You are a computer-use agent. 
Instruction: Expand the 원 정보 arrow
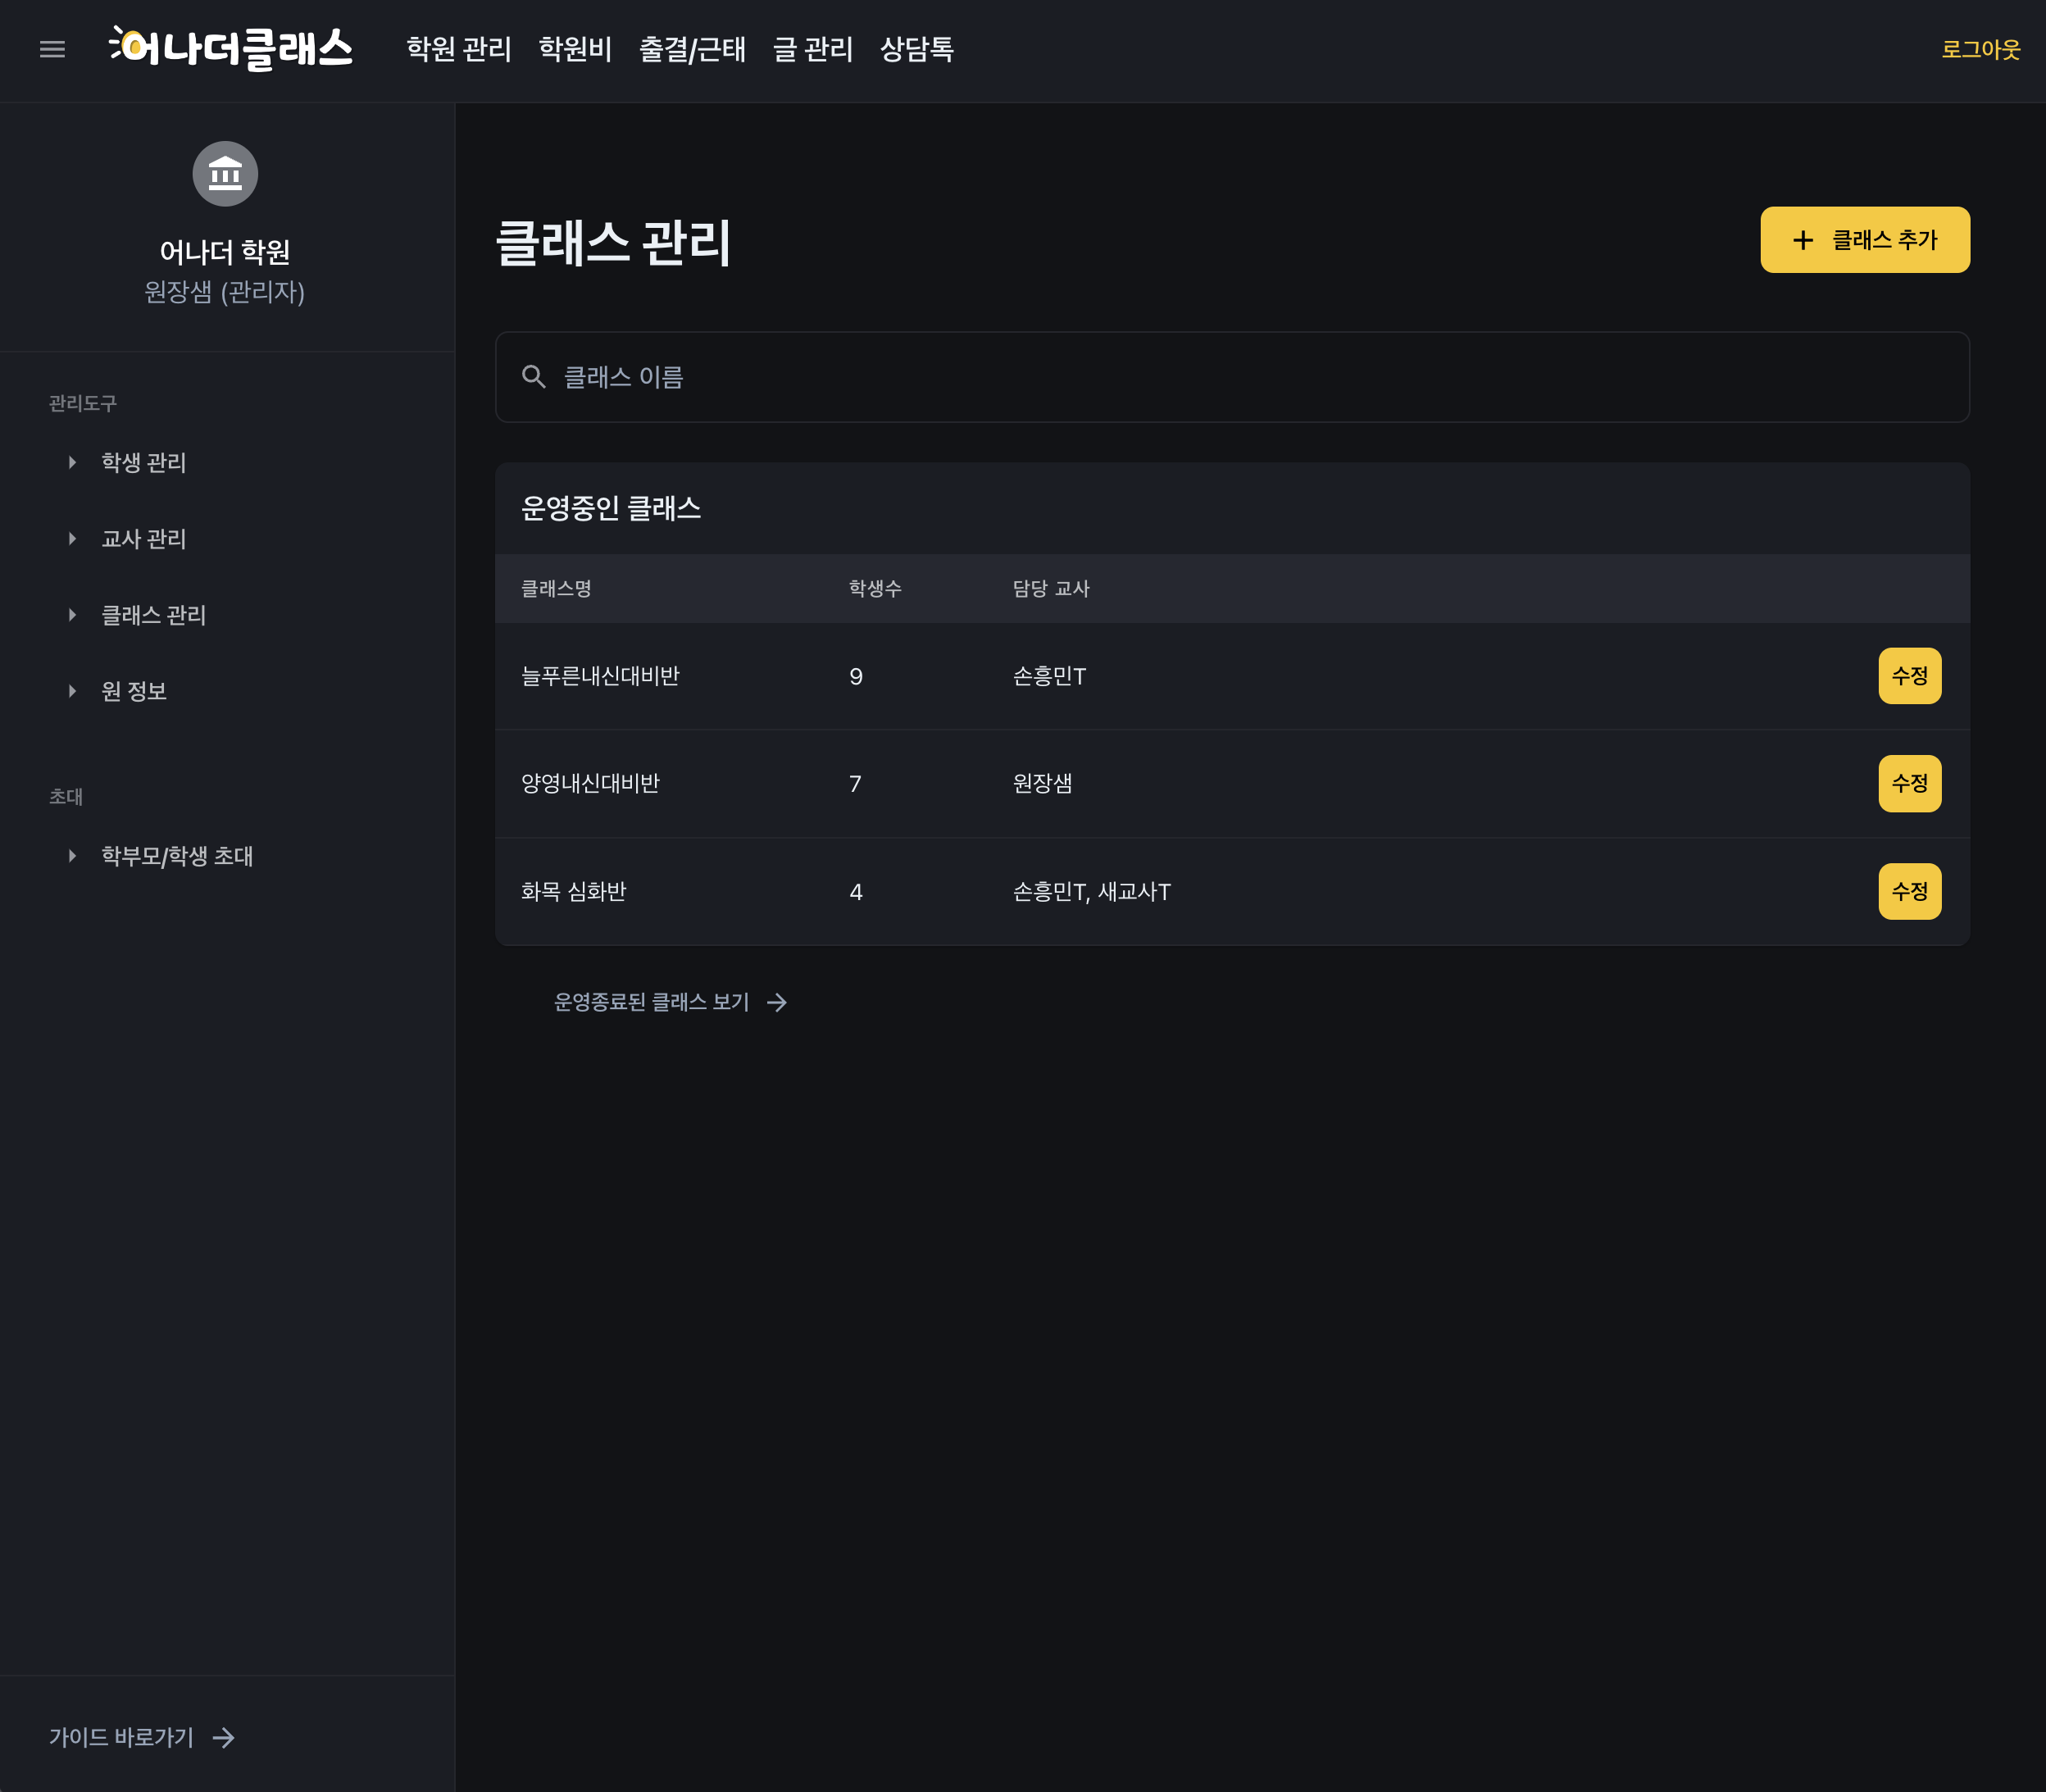click(72, 691)
